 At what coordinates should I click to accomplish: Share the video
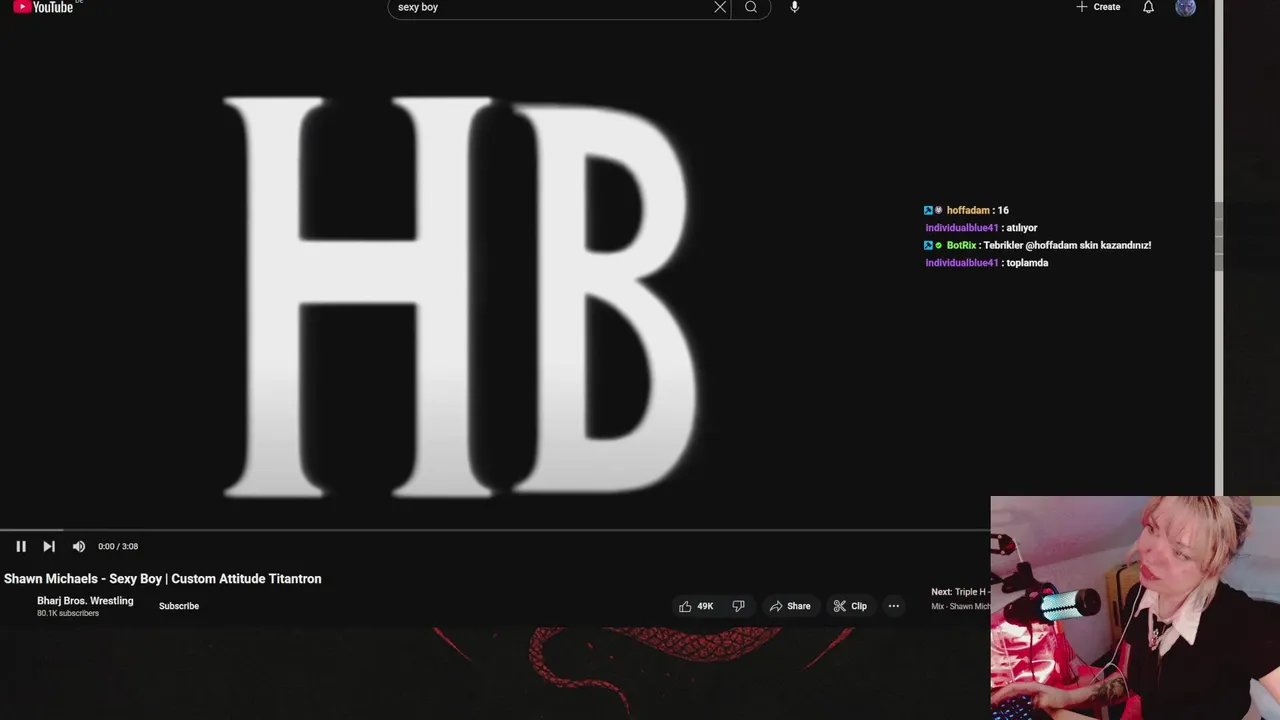pyautogui.click(x=790, y=606)
